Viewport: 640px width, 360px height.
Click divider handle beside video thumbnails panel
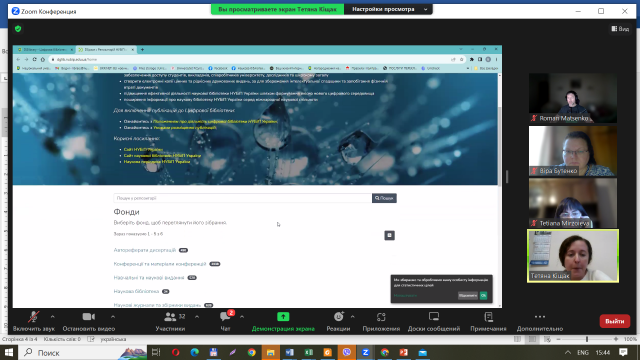tap(507, 177)
